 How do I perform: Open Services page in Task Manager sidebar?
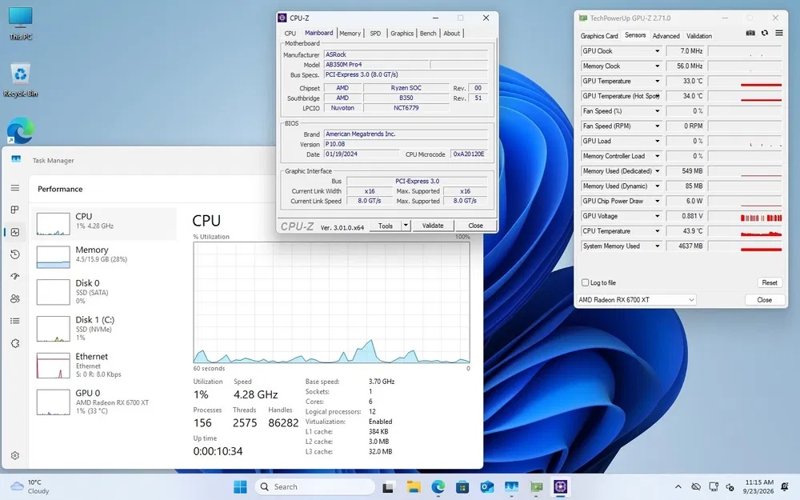coord(15,343)
